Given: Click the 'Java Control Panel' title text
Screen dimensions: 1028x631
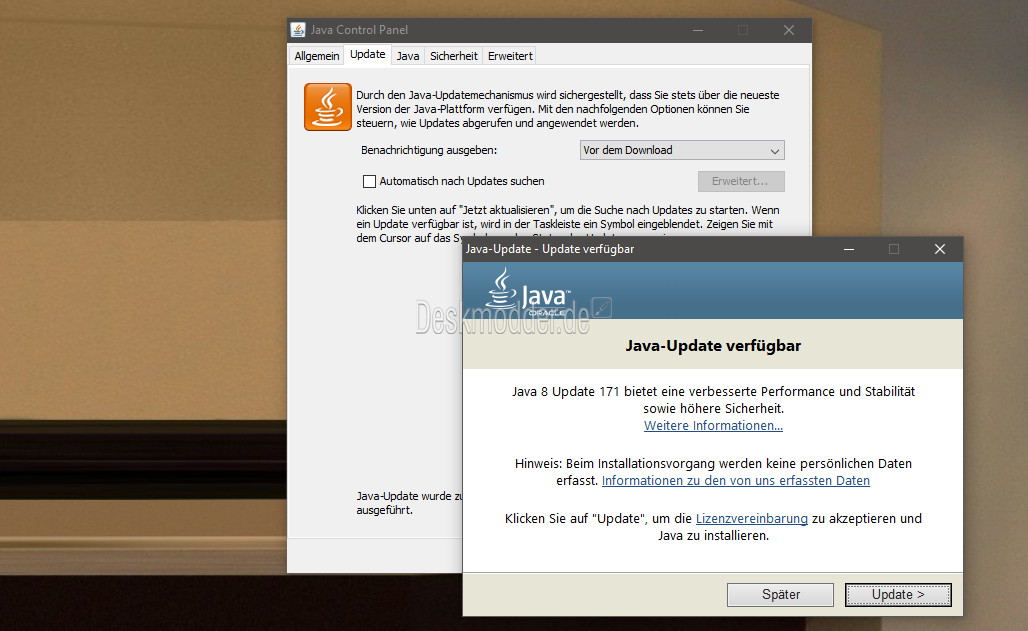Looking at the screenshot, I should (359, 30).
